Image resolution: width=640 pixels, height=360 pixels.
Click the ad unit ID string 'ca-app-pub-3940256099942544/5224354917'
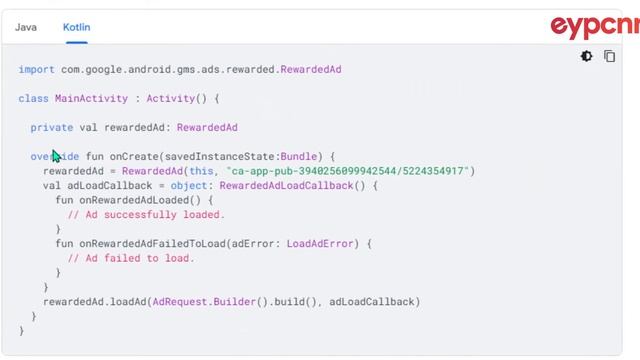tap(347, 171)
